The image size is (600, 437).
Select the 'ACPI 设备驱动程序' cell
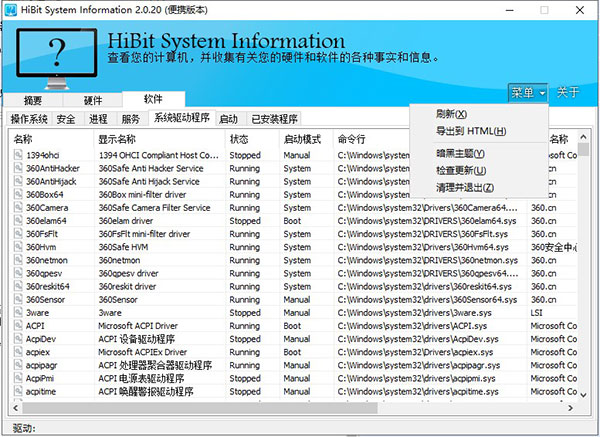[137, 339]
